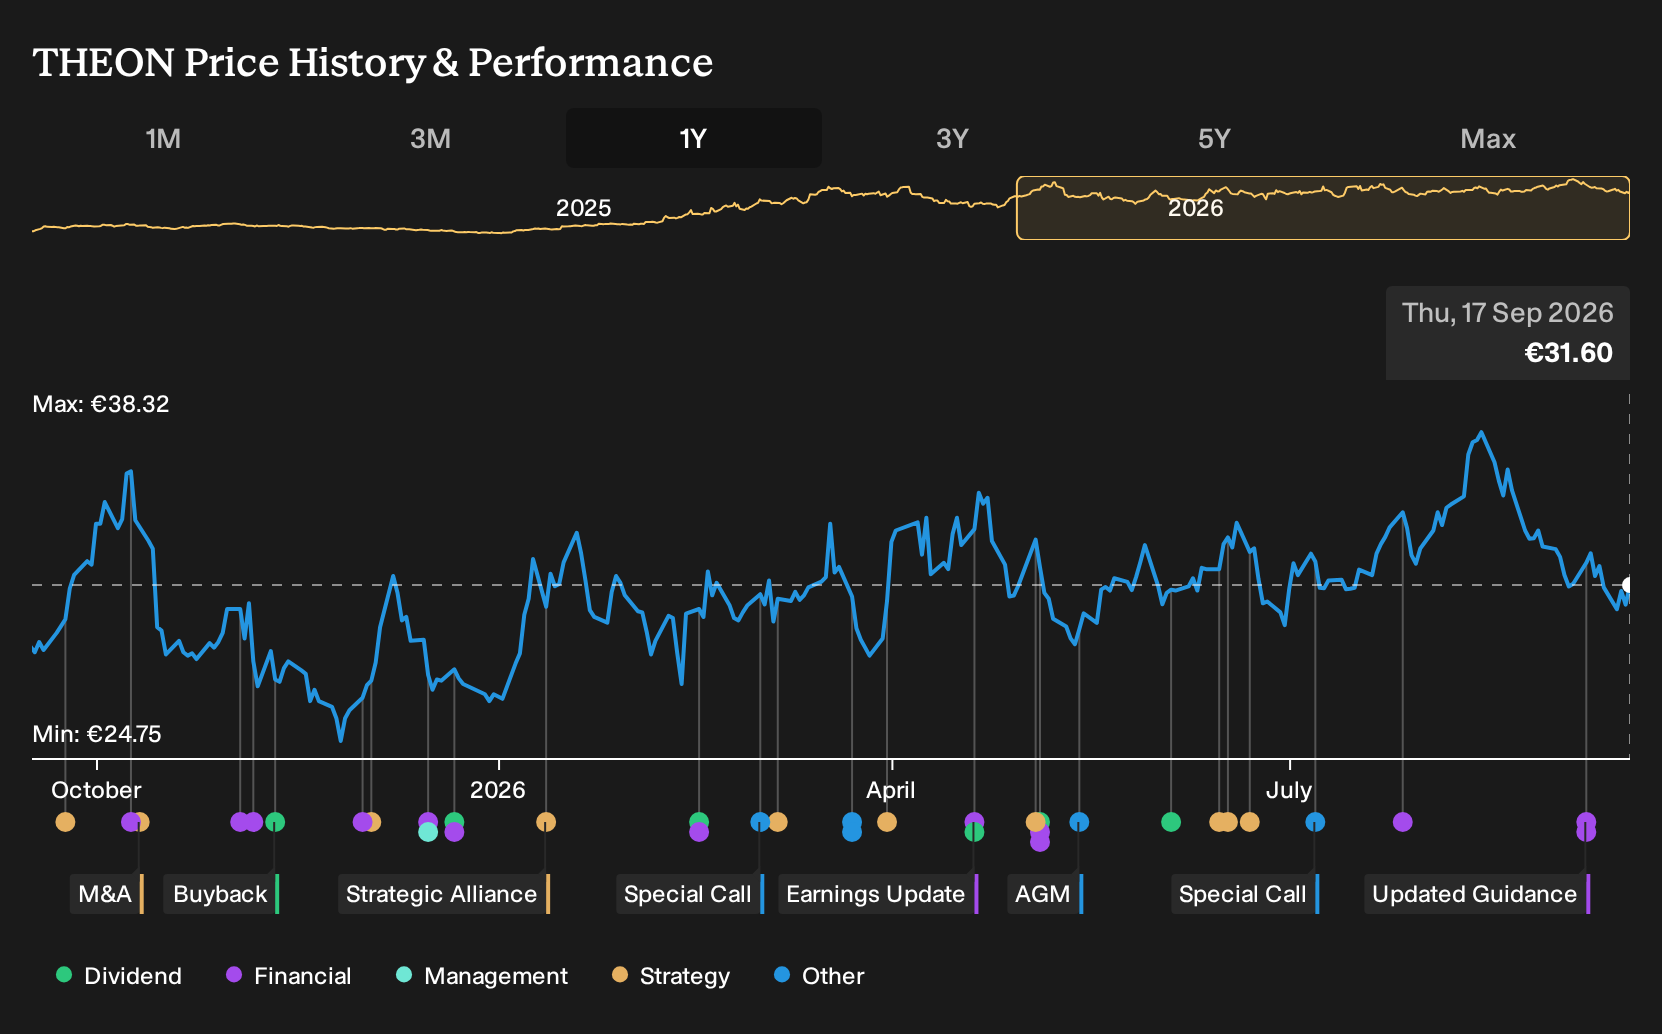Image resolution: width=1662 pixels, height=1034 pixels.
Task: Click the Min: €24.75 label
Action: (x=97, y=734)
